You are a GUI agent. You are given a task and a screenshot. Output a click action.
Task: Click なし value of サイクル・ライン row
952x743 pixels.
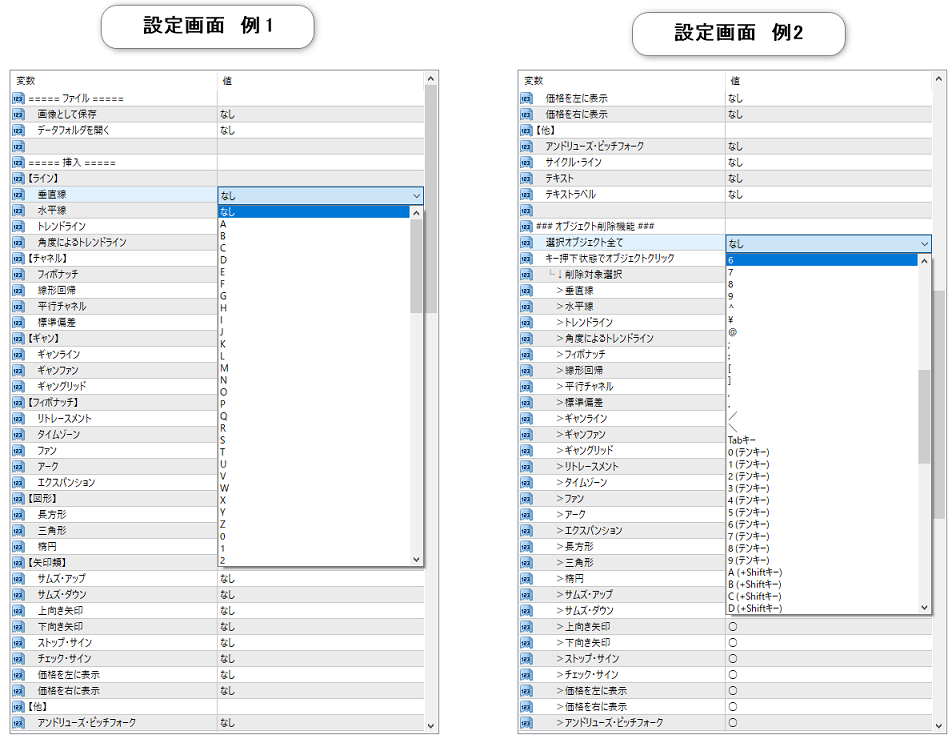[x=736, y=163]
